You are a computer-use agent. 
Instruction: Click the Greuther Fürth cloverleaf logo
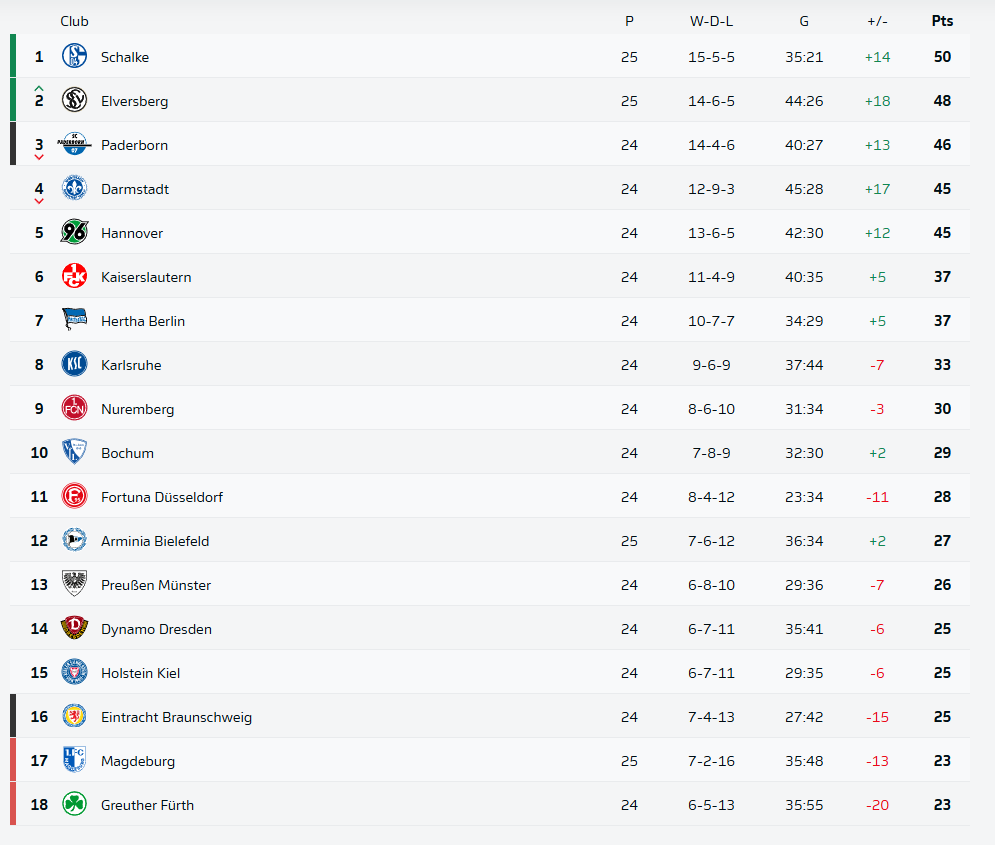(x=74, y=805)
